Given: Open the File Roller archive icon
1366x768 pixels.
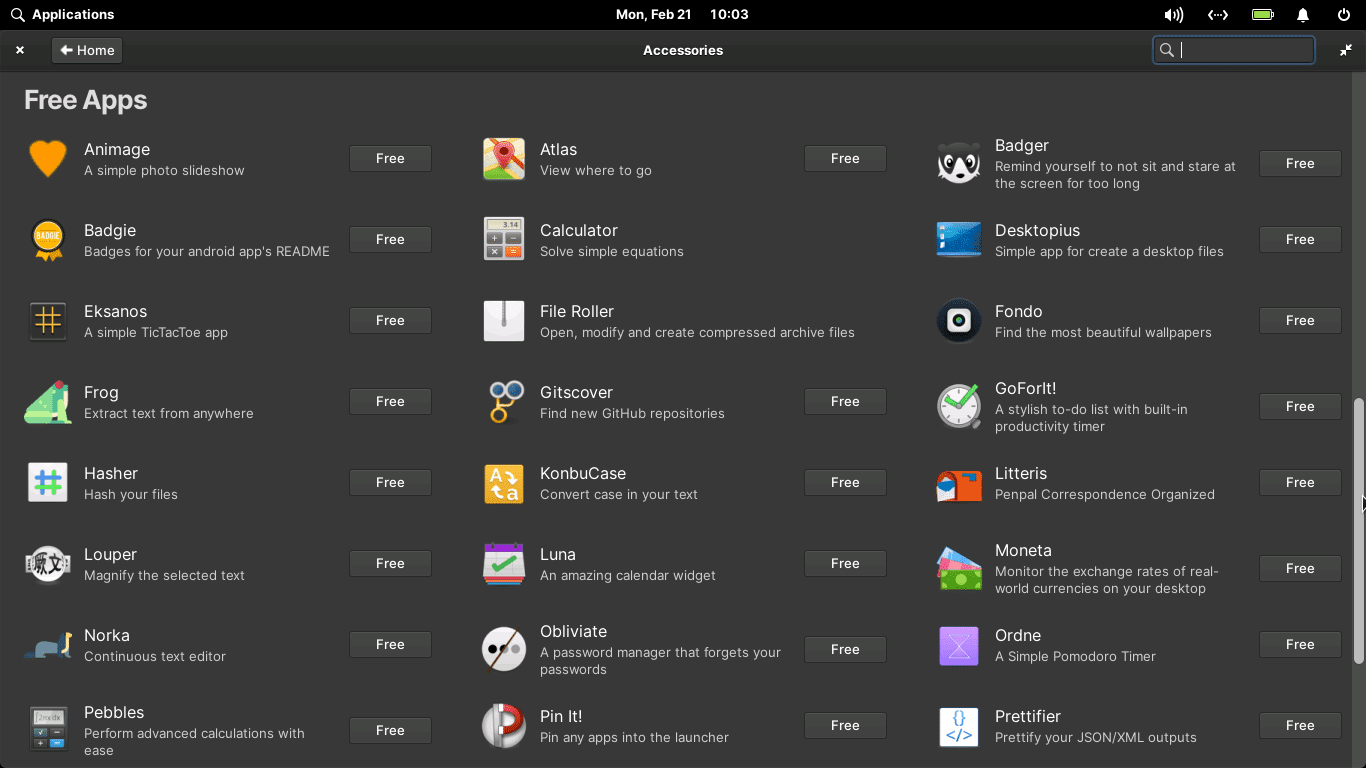Looking at the screenshot, I should pyautogui.click(x=503, y=320).
